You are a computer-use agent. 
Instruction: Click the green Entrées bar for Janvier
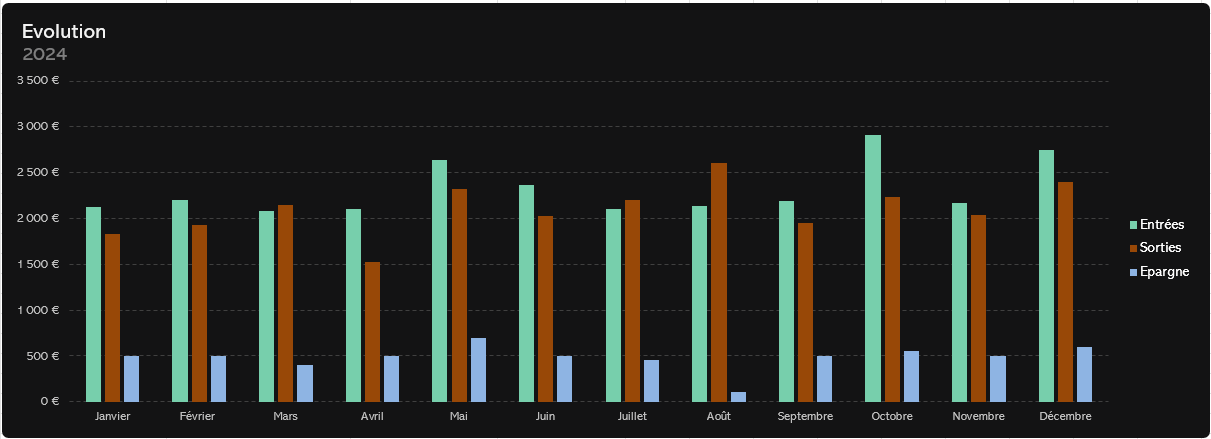pyautogui.click(x=93, y=304)
